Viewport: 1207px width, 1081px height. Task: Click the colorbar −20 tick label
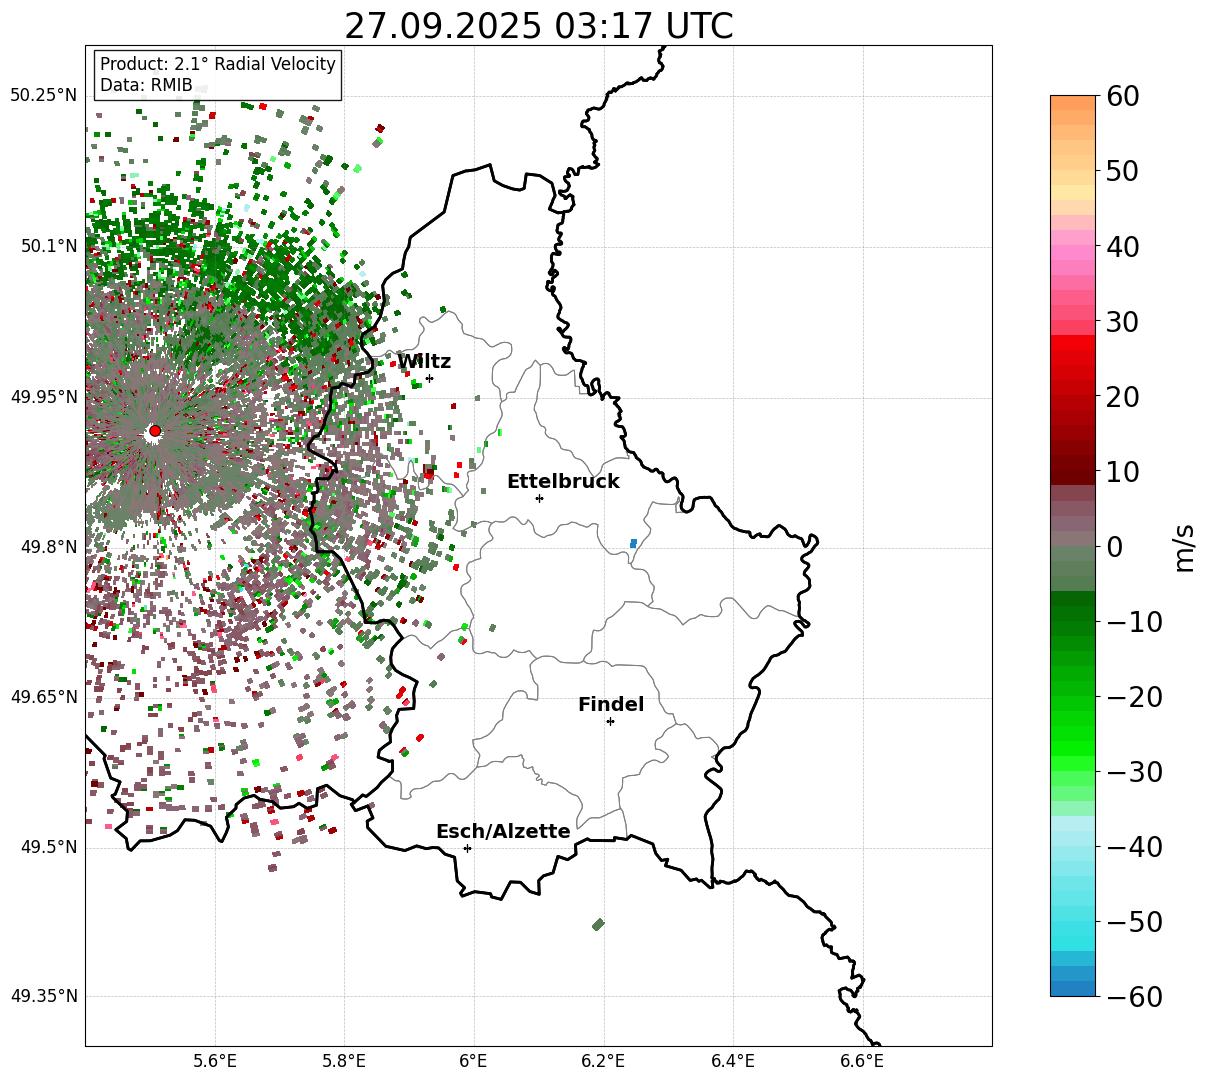point(1134,697)
